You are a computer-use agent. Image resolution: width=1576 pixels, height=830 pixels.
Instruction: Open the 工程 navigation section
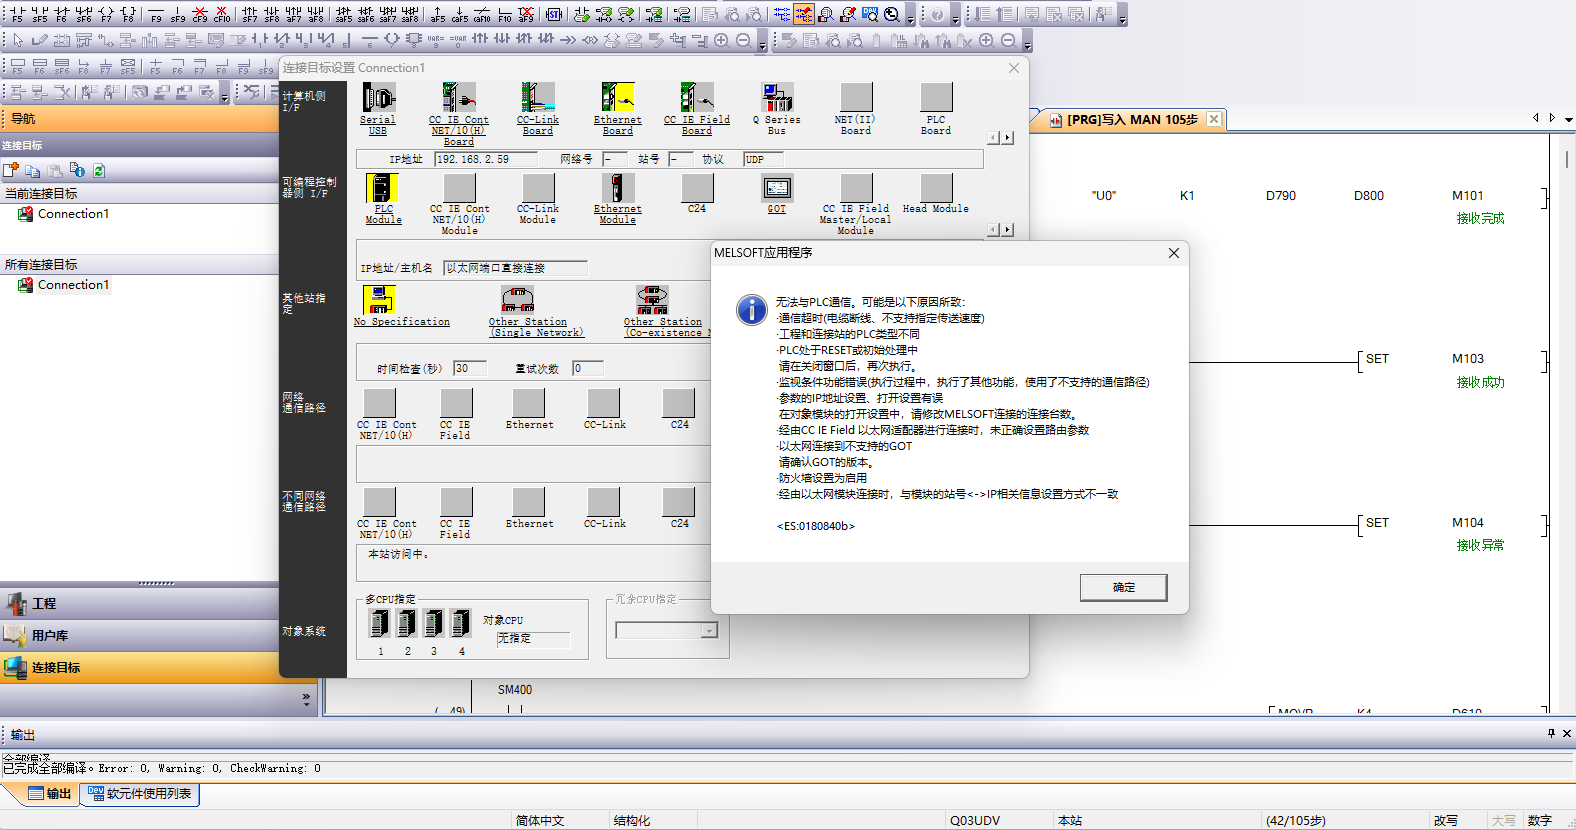44,604
